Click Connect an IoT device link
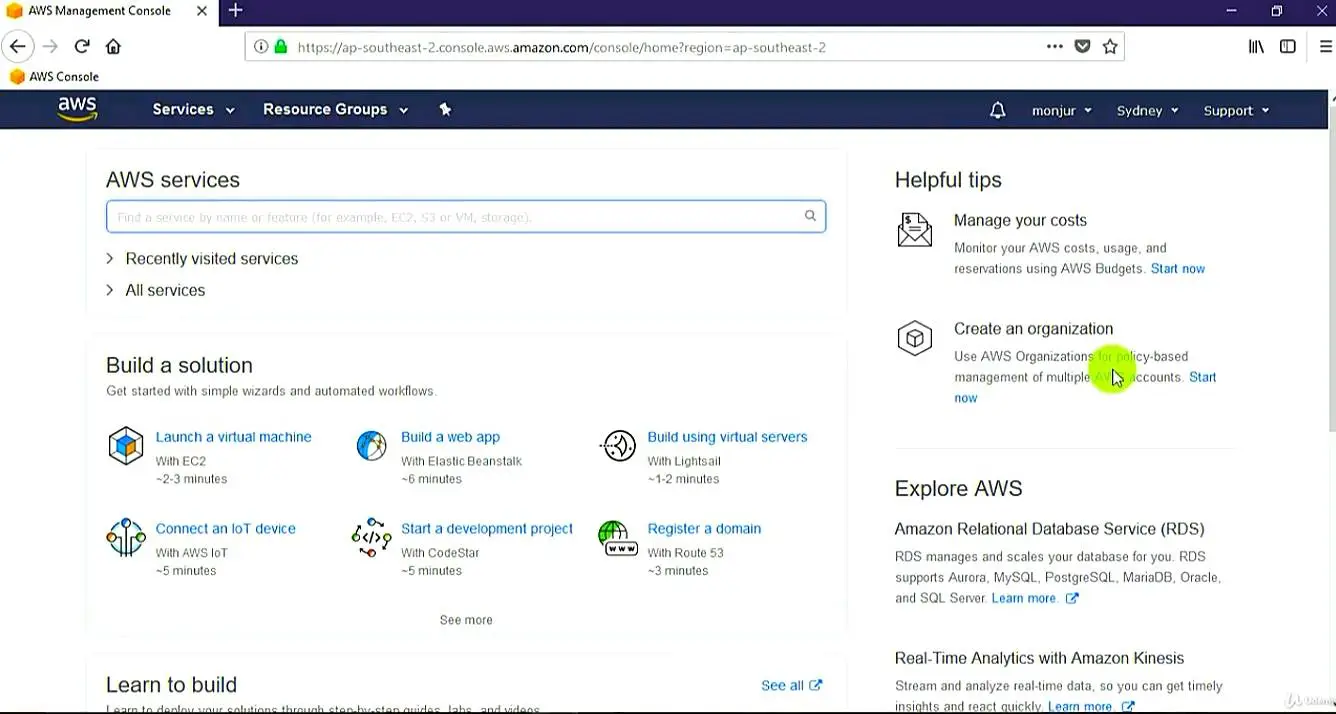 [225, 528]
